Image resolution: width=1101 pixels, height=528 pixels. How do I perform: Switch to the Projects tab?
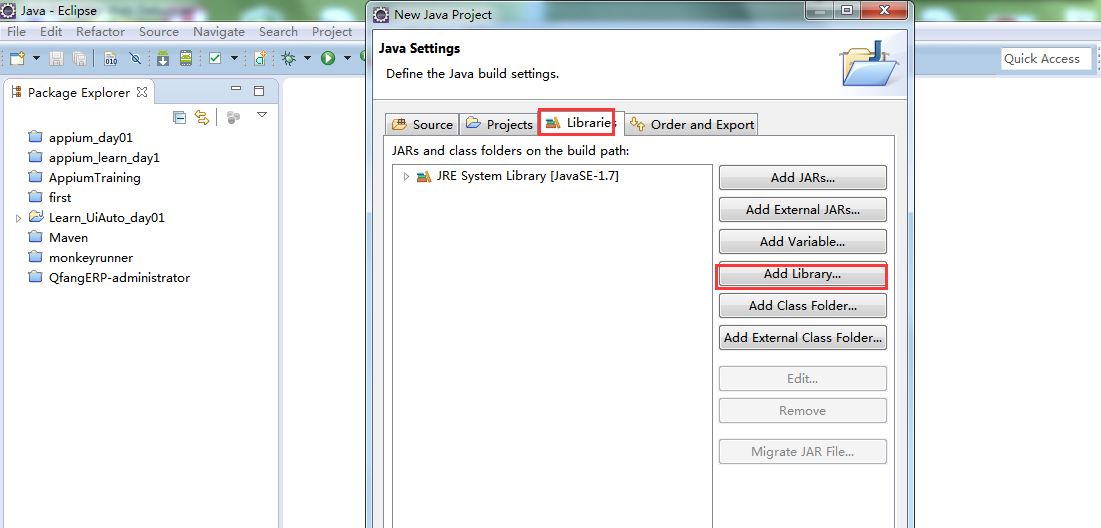[x=499, y=124]
